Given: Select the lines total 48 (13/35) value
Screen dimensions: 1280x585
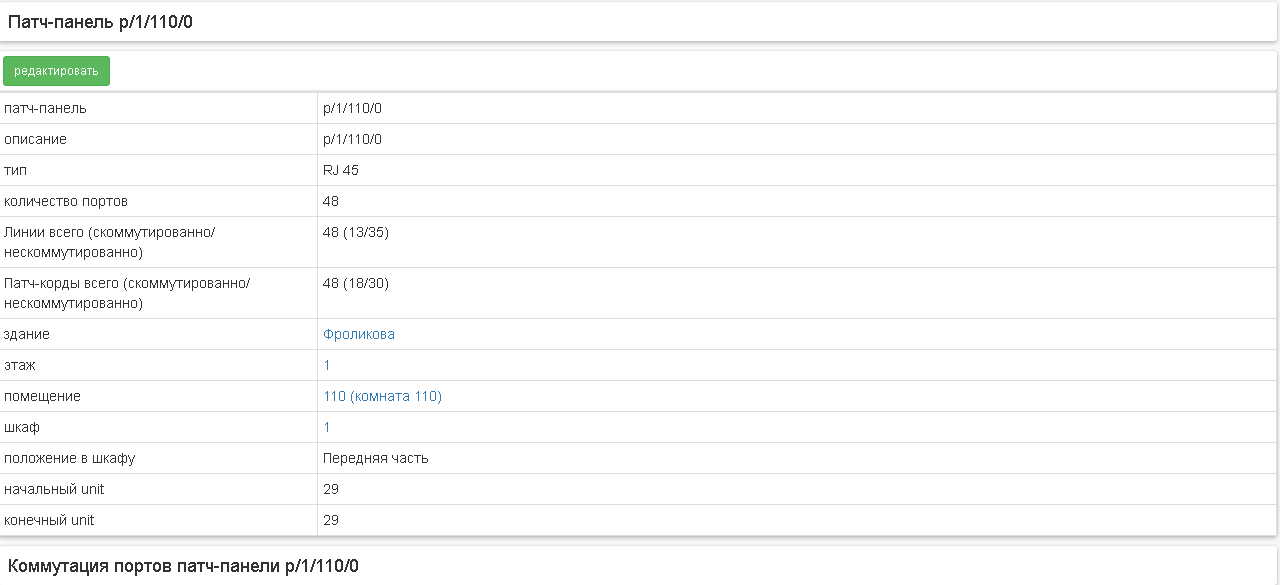Looking at the screenshot, I should [356, 232].
